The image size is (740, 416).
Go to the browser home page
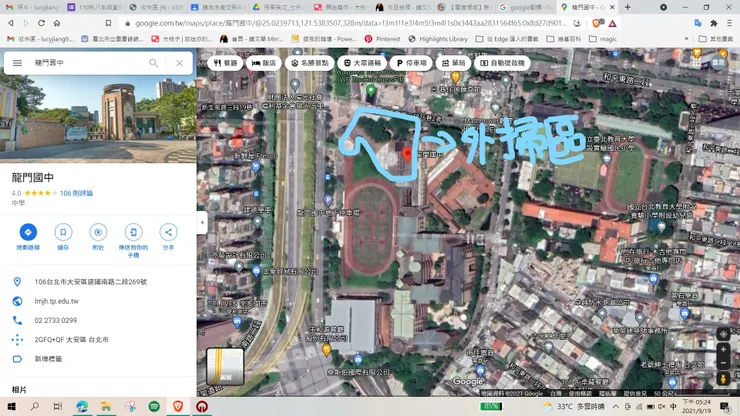pyautogui.click(x=57, y=23)
